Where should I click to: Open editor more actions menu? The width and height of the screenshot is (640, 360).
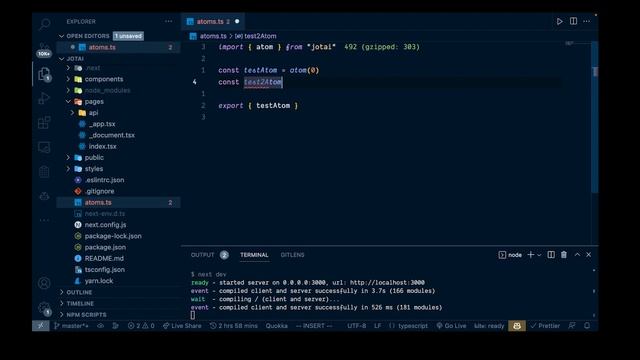(x=587, y=21)
